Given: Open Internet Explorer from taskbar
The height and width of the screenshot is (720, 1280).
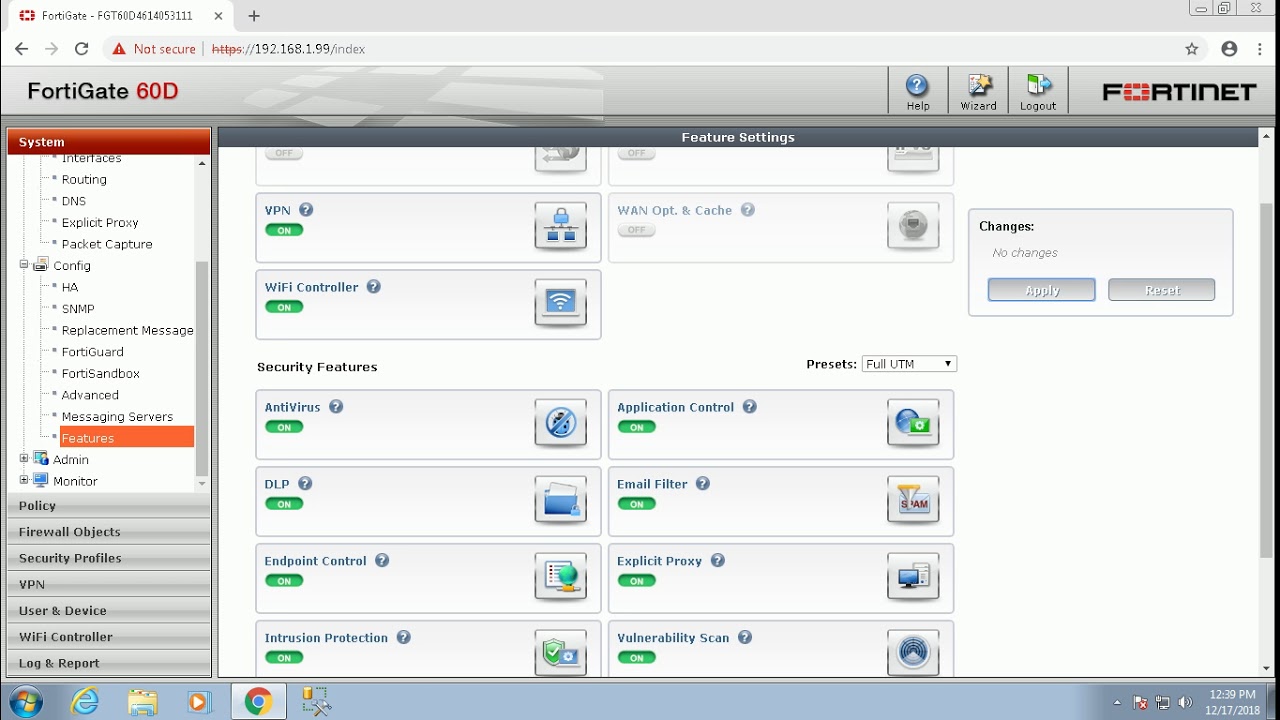Looking at the screenshot, I should 85,702.
